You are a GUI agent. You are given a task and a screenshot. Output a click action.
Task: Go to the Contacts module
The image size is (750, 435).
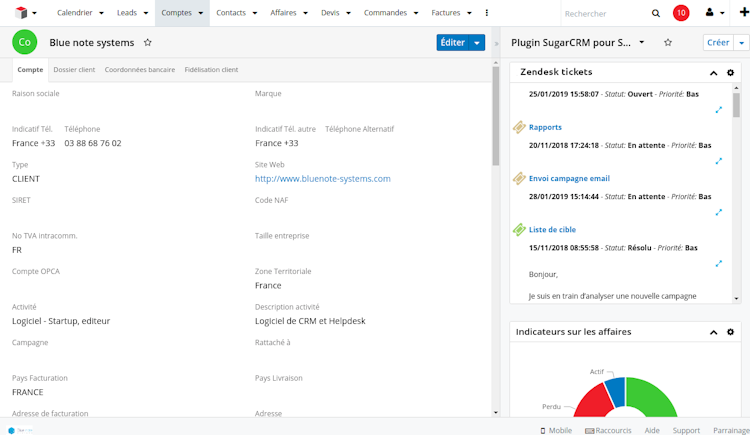(x=231, y=13)
